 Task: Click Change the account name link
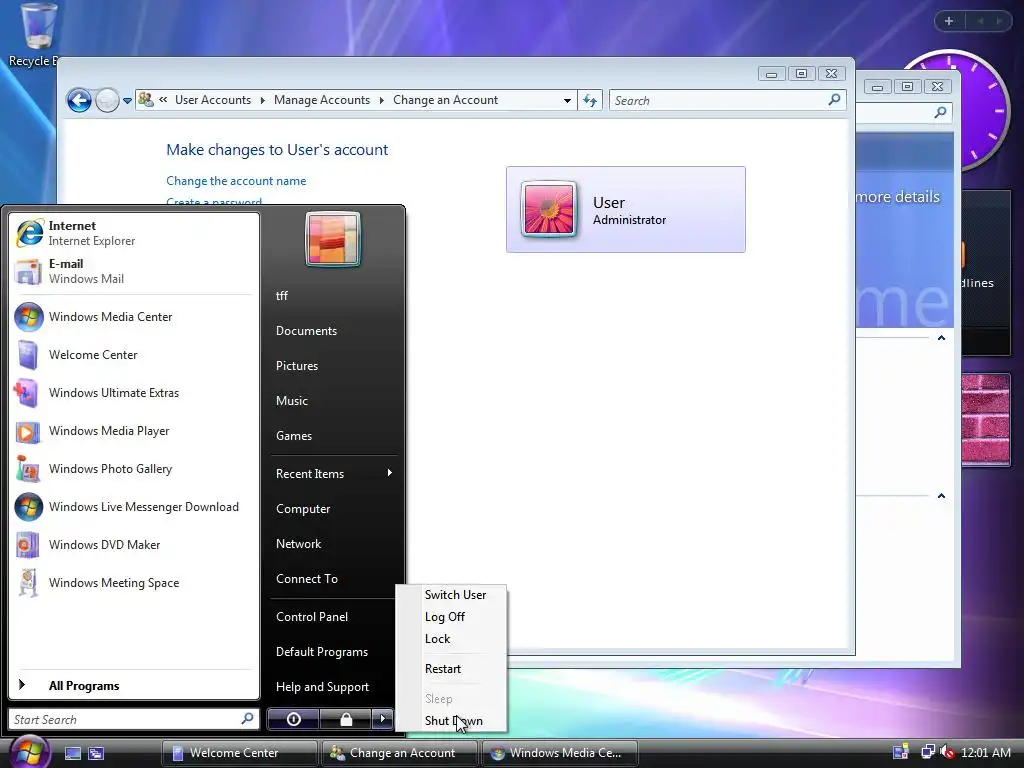pyautogui.click(x=236, y=181)
